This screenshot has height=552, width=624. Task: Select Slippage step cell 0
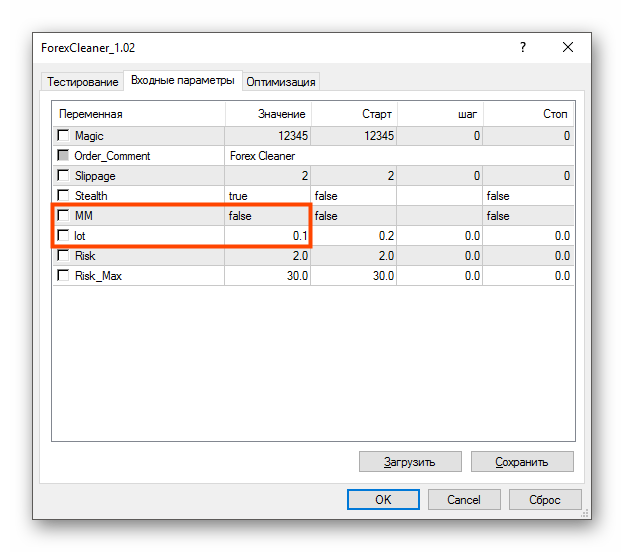tap(439, 176)
